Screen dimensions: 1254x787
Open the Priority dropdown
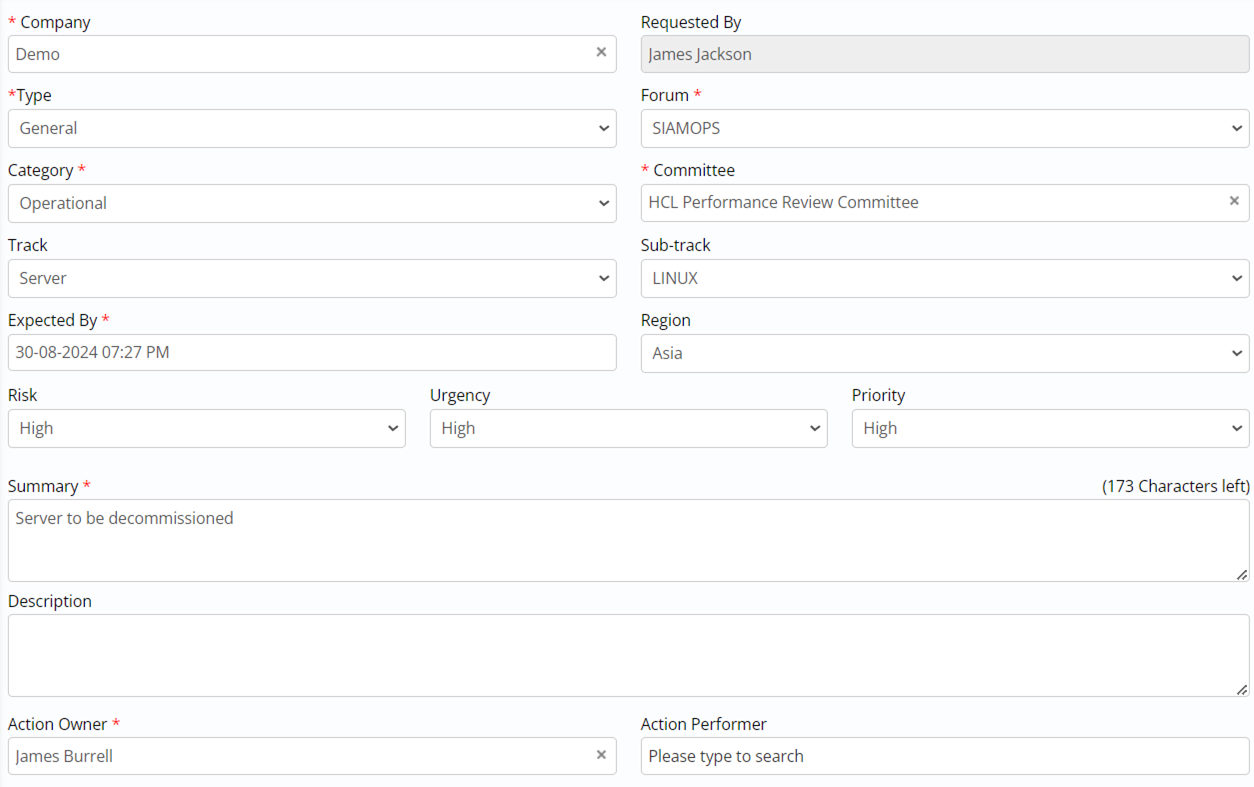point(1050,428)
